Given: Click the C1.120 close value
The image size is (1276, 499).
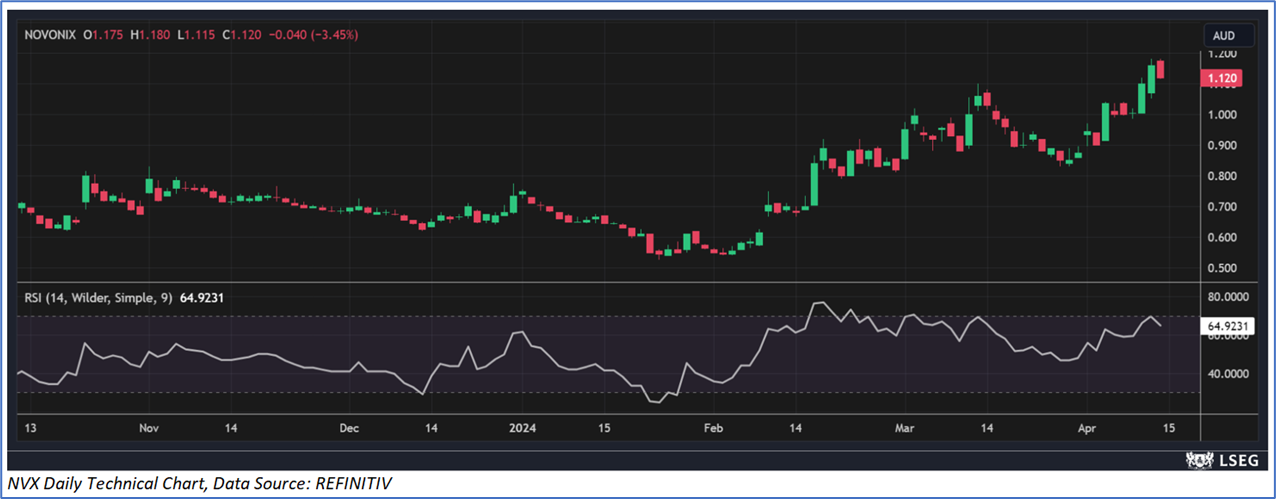Looking at the screenshot, I should [244, 35].
